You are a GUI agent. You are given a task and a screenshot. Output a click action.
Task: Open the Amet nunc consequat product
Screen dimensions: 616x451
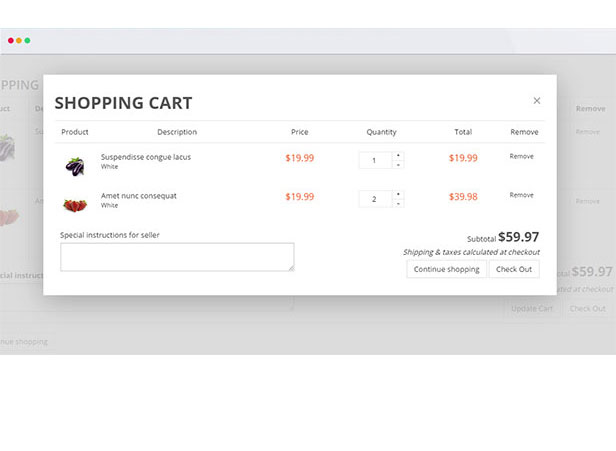[x=139, y=196]
